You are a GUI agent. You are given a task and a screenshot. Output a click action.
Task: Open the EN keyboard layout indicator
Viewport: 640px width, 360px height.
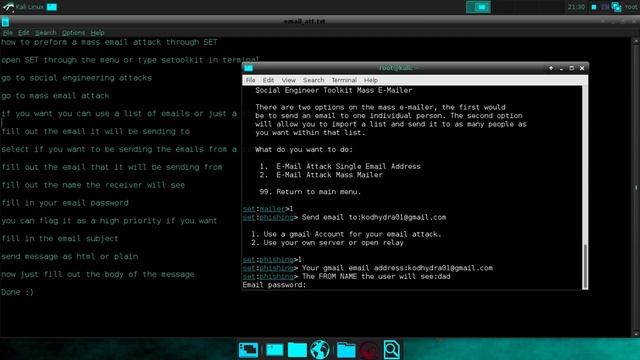tap(605, 7)
